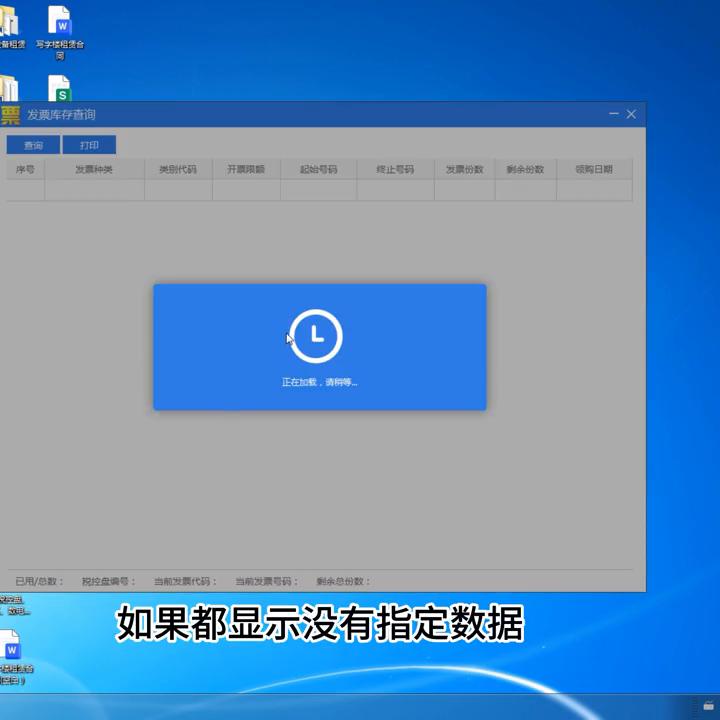Minimize the 发票库存查询 window

614,114
